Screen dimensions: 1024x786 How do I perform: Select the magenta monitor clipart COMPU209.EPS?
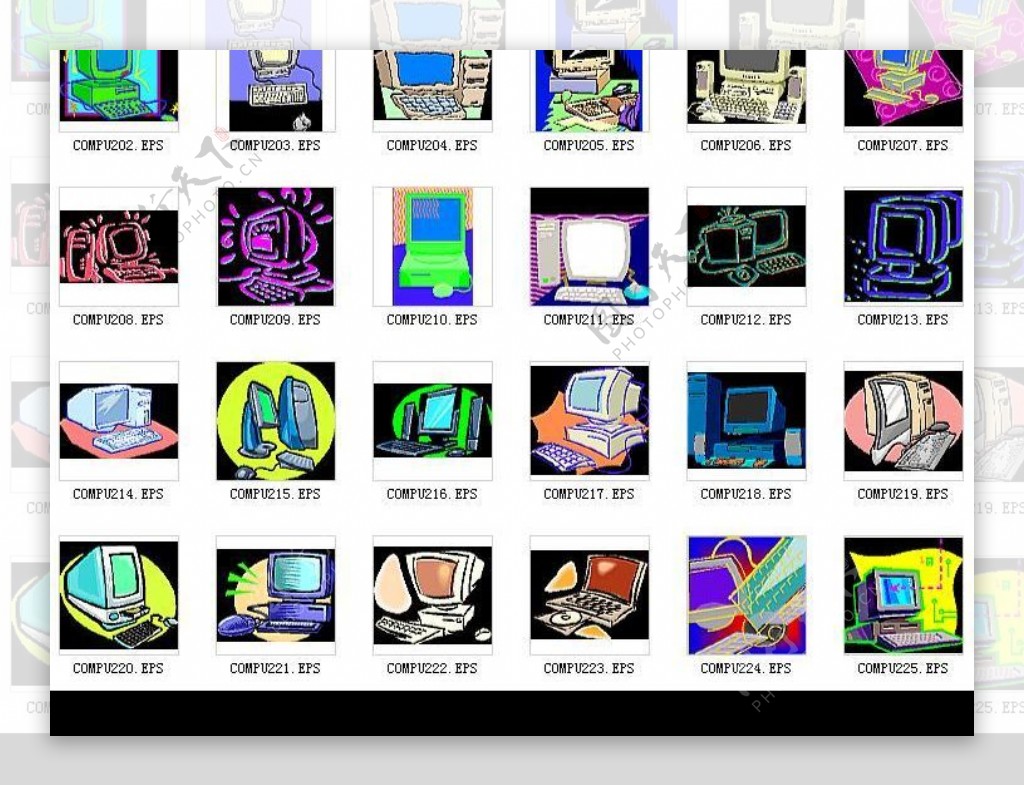coord(275,246)
